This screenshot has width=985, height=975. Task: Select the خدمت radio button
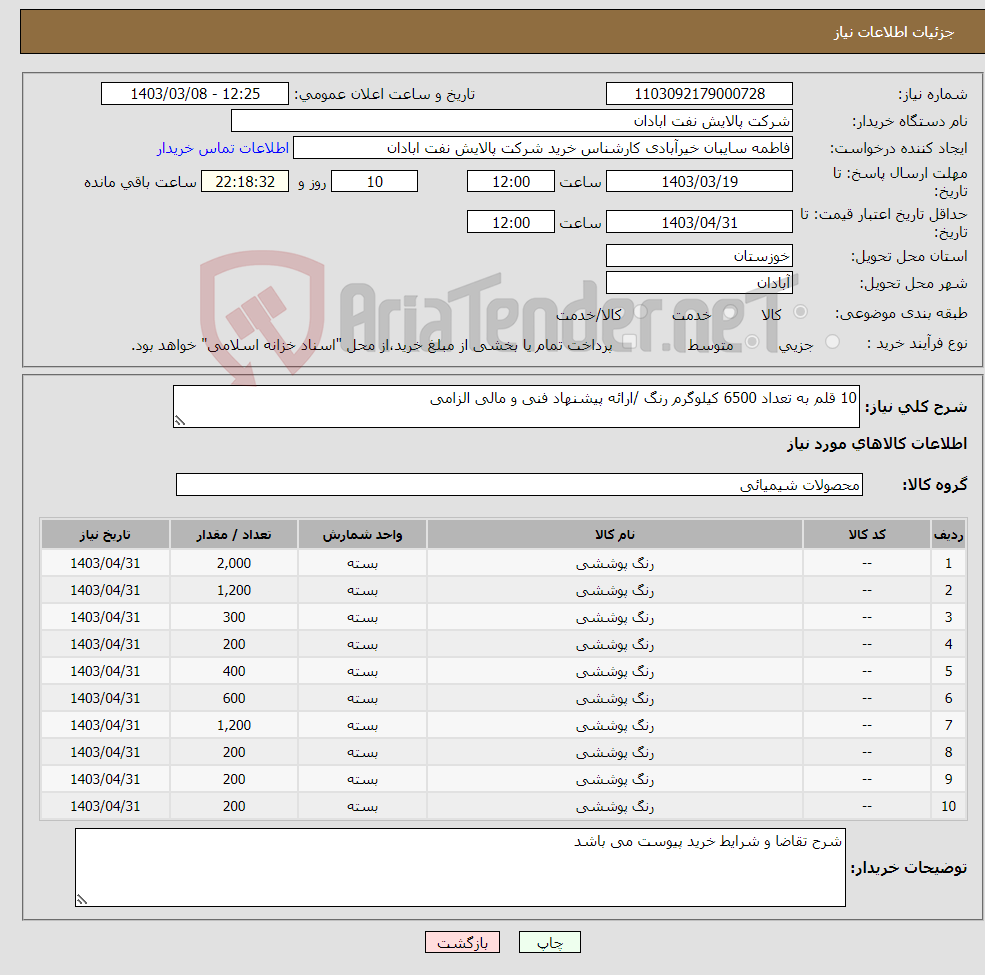(x=729, y=312)
